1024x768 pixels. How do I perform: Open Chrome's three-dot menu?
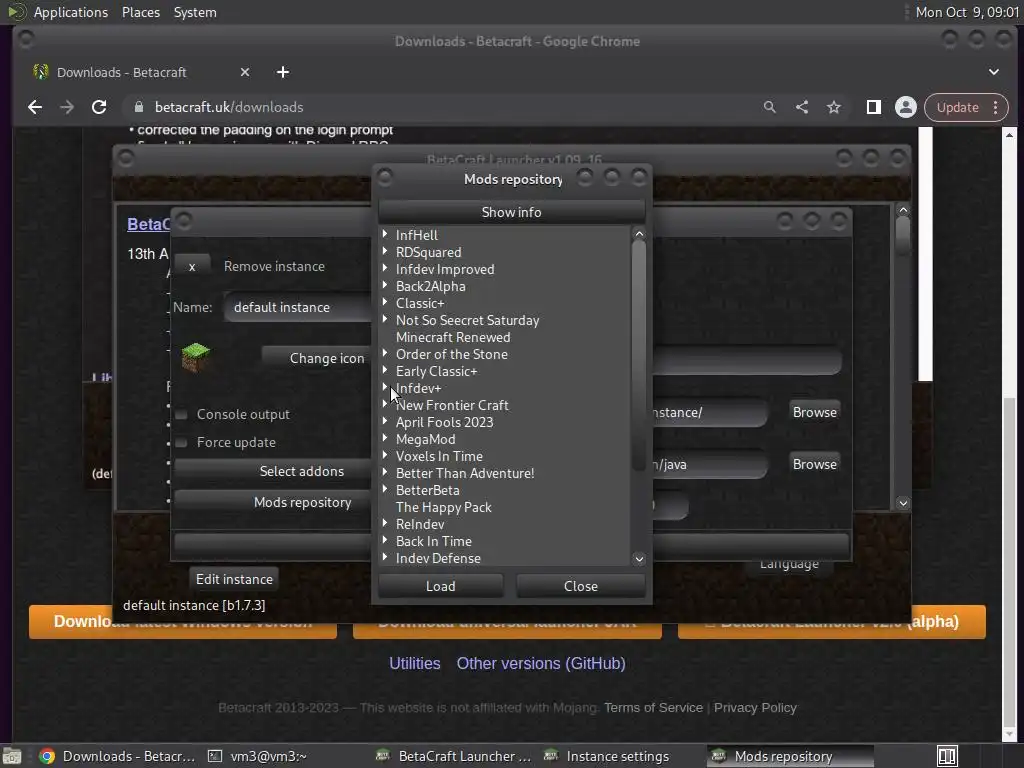pyautogui.click(x=996, y=107)
